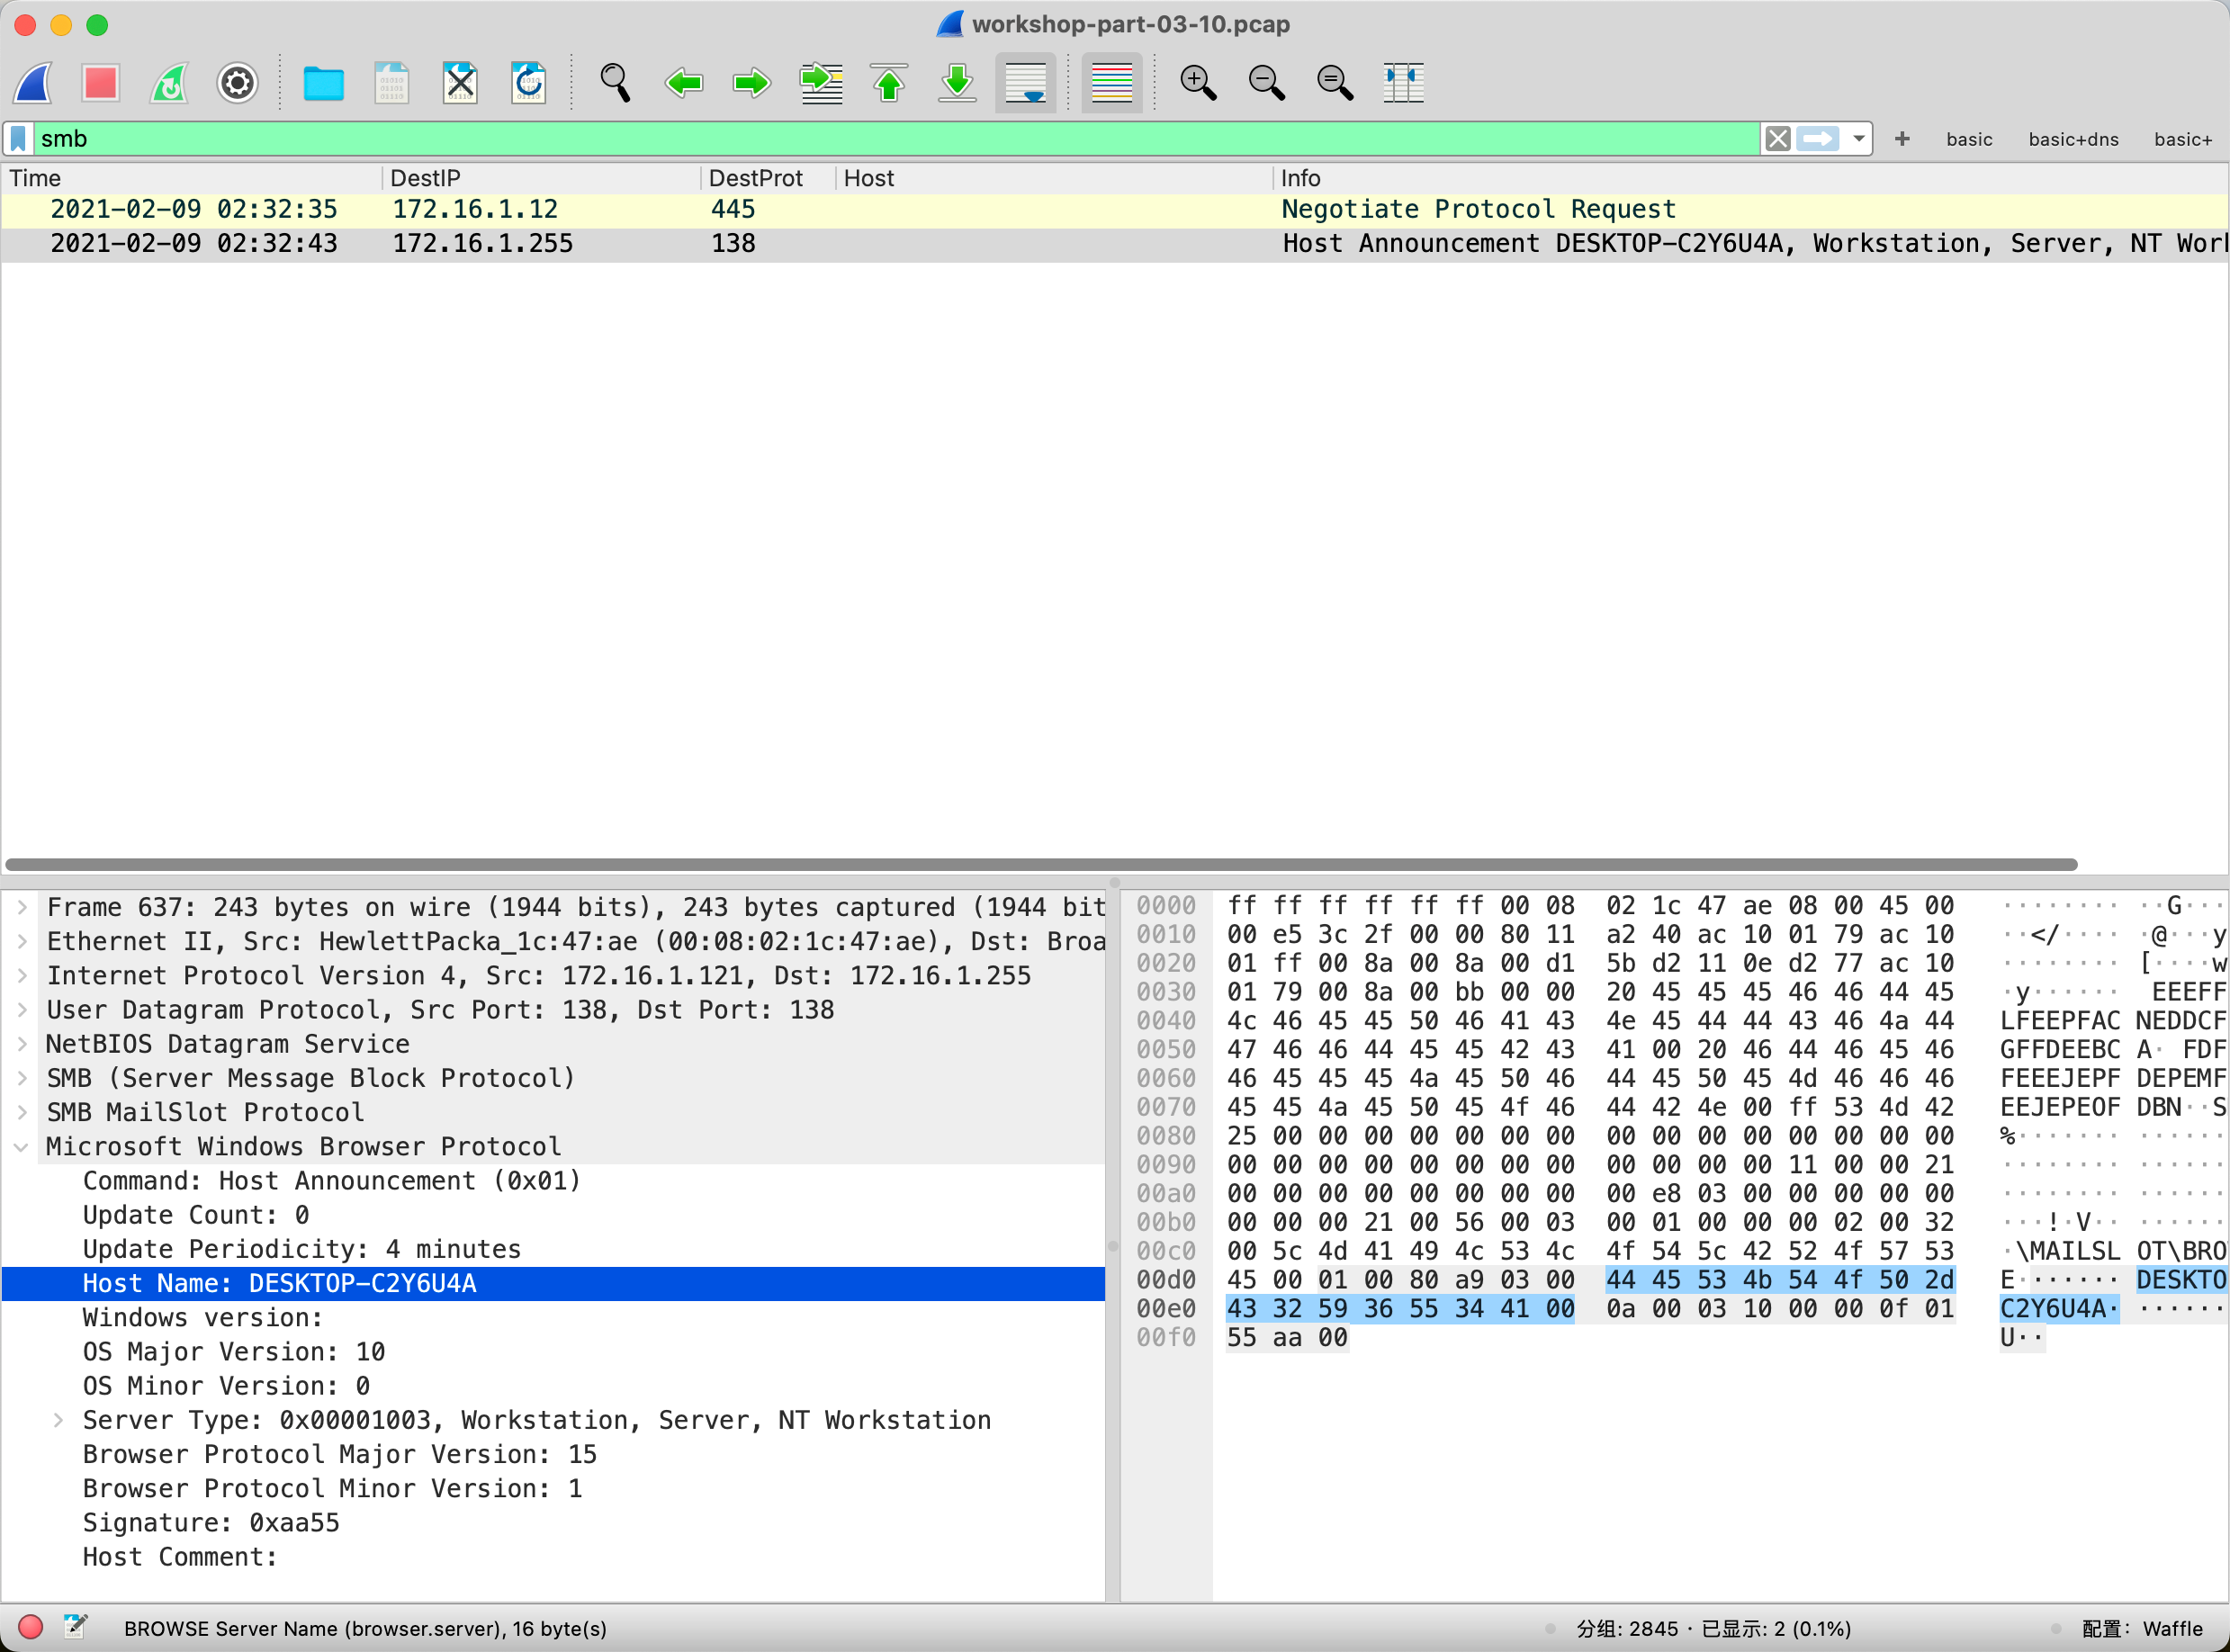The image size is (2230, 1652).
Task: Go to first packet arrow icon
Action: tap(888, 83)
